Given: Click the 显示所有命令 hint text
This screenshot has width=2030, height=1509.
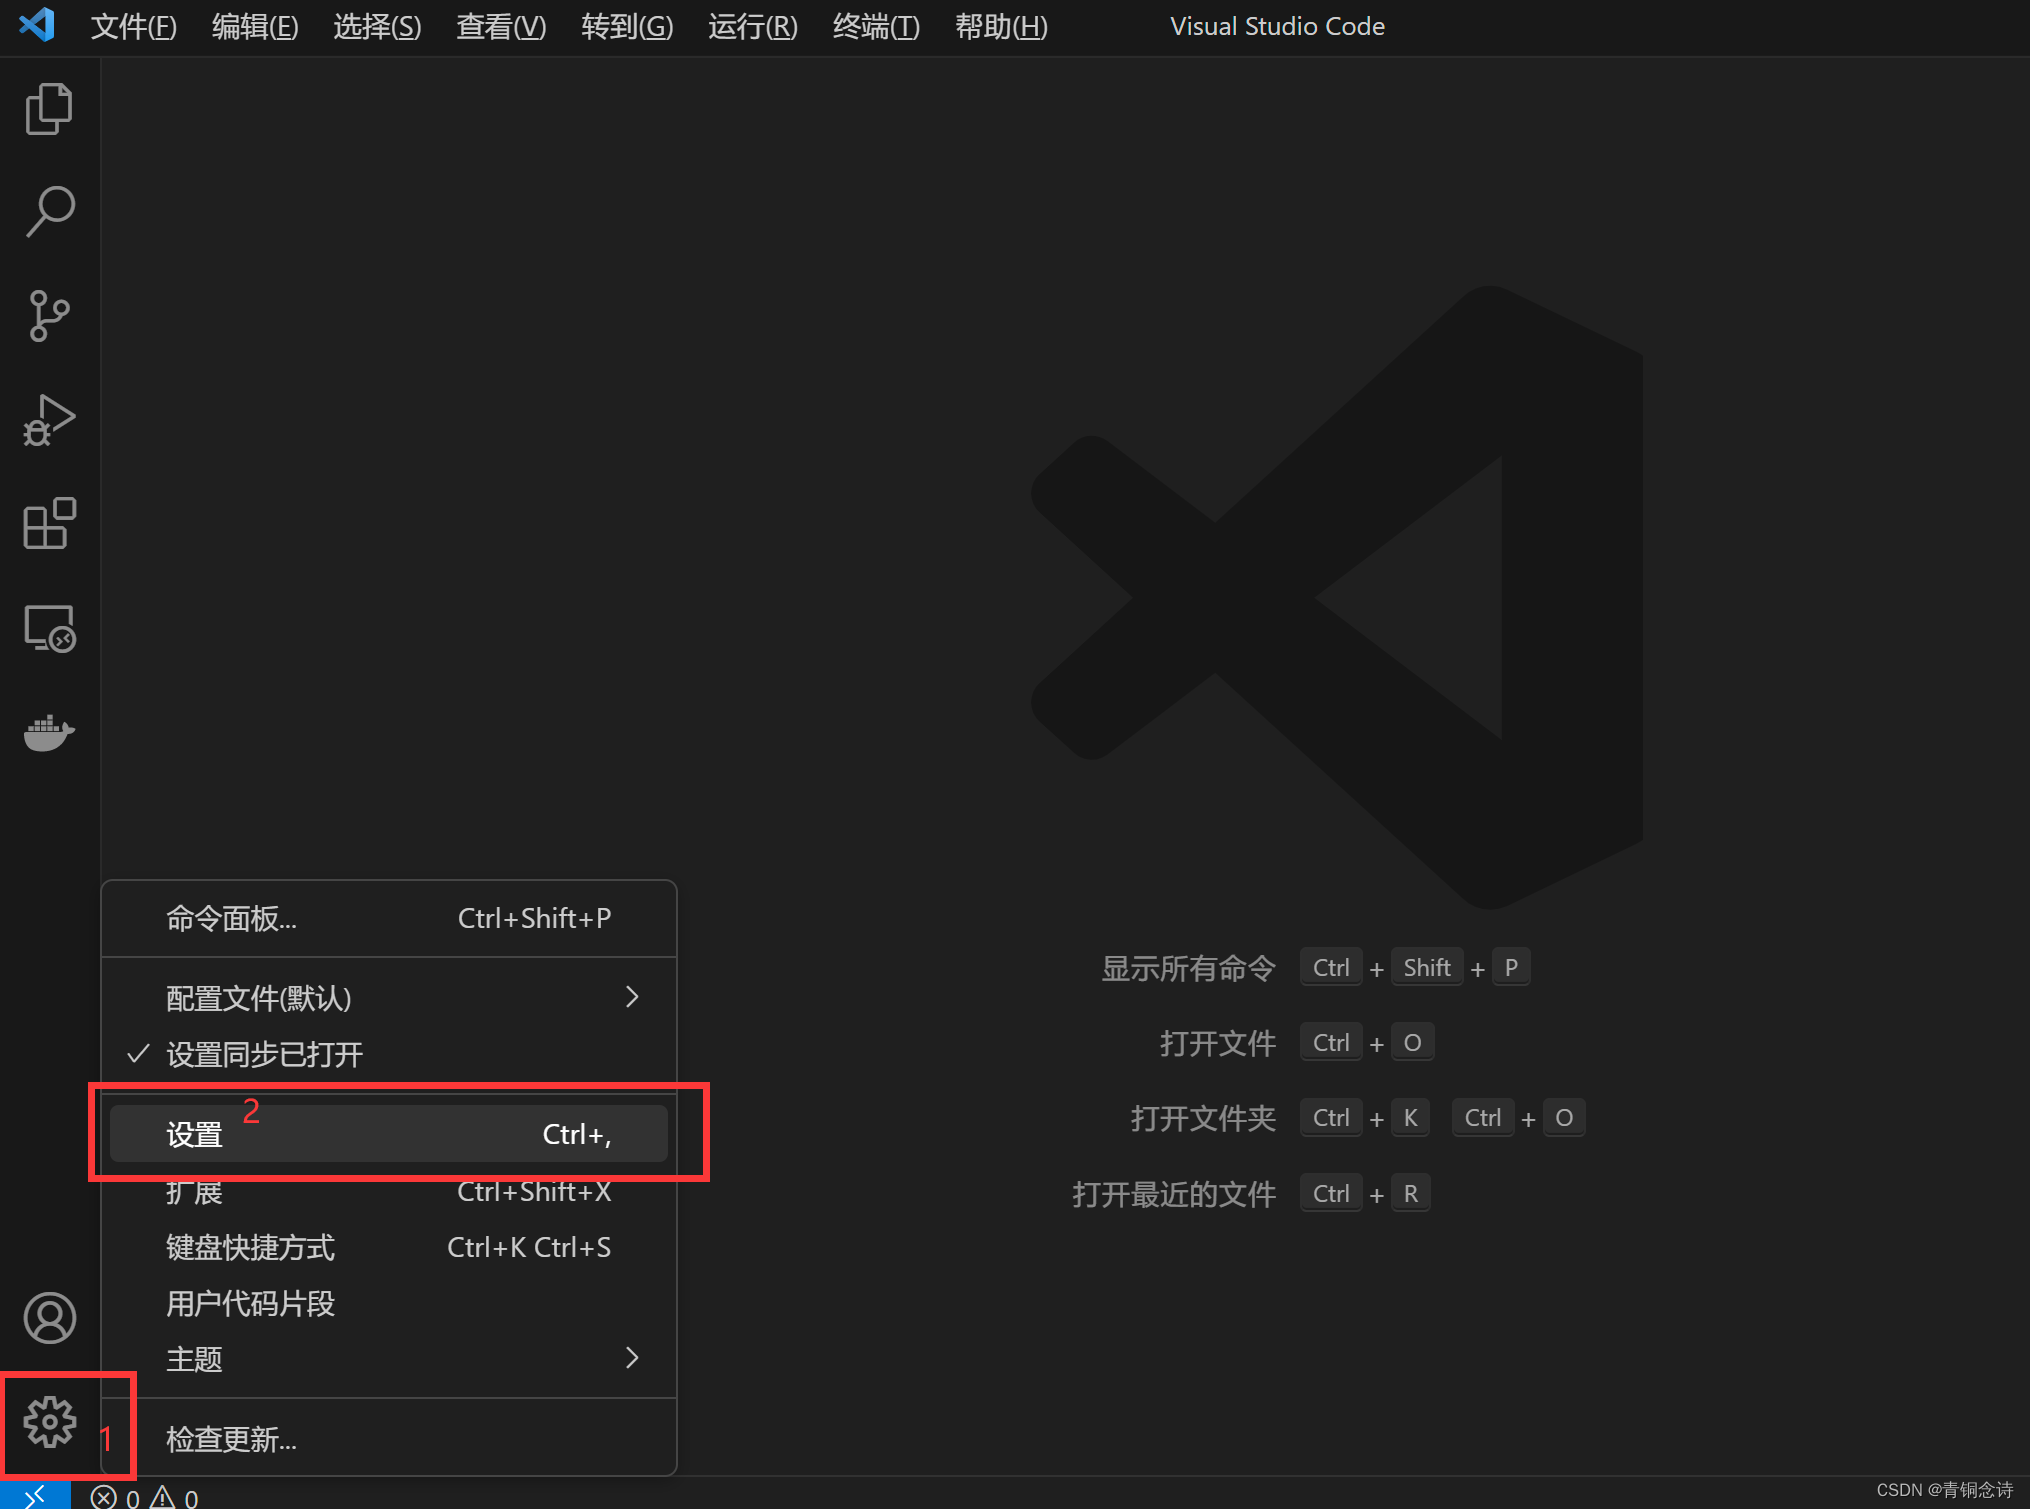Looking at the screenshot, I should 1188,968.
